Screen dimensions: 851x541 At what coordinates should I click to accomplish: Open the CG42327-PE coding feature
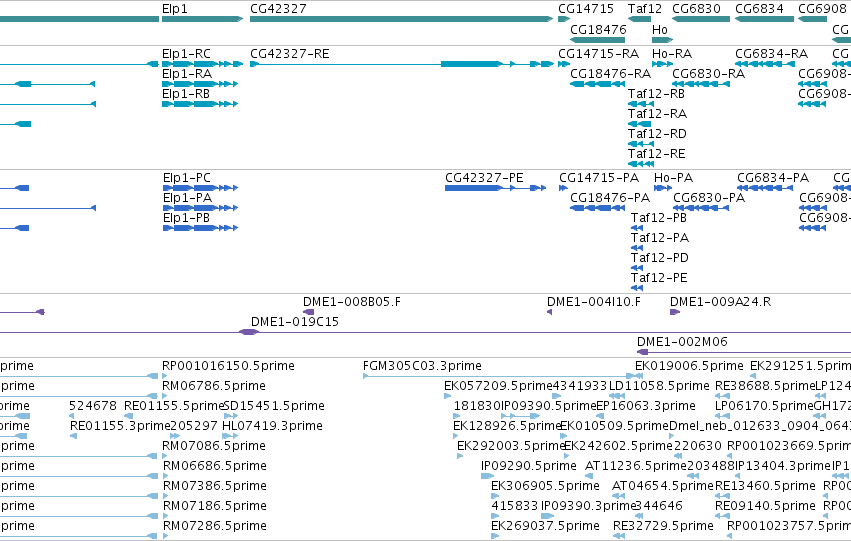coord(496,188)
